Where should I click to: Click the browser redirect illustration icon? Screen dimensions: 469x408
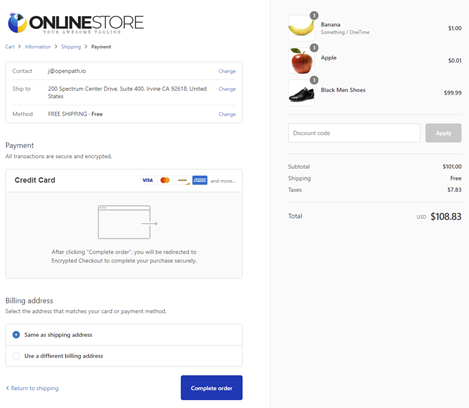pos(128,222)
